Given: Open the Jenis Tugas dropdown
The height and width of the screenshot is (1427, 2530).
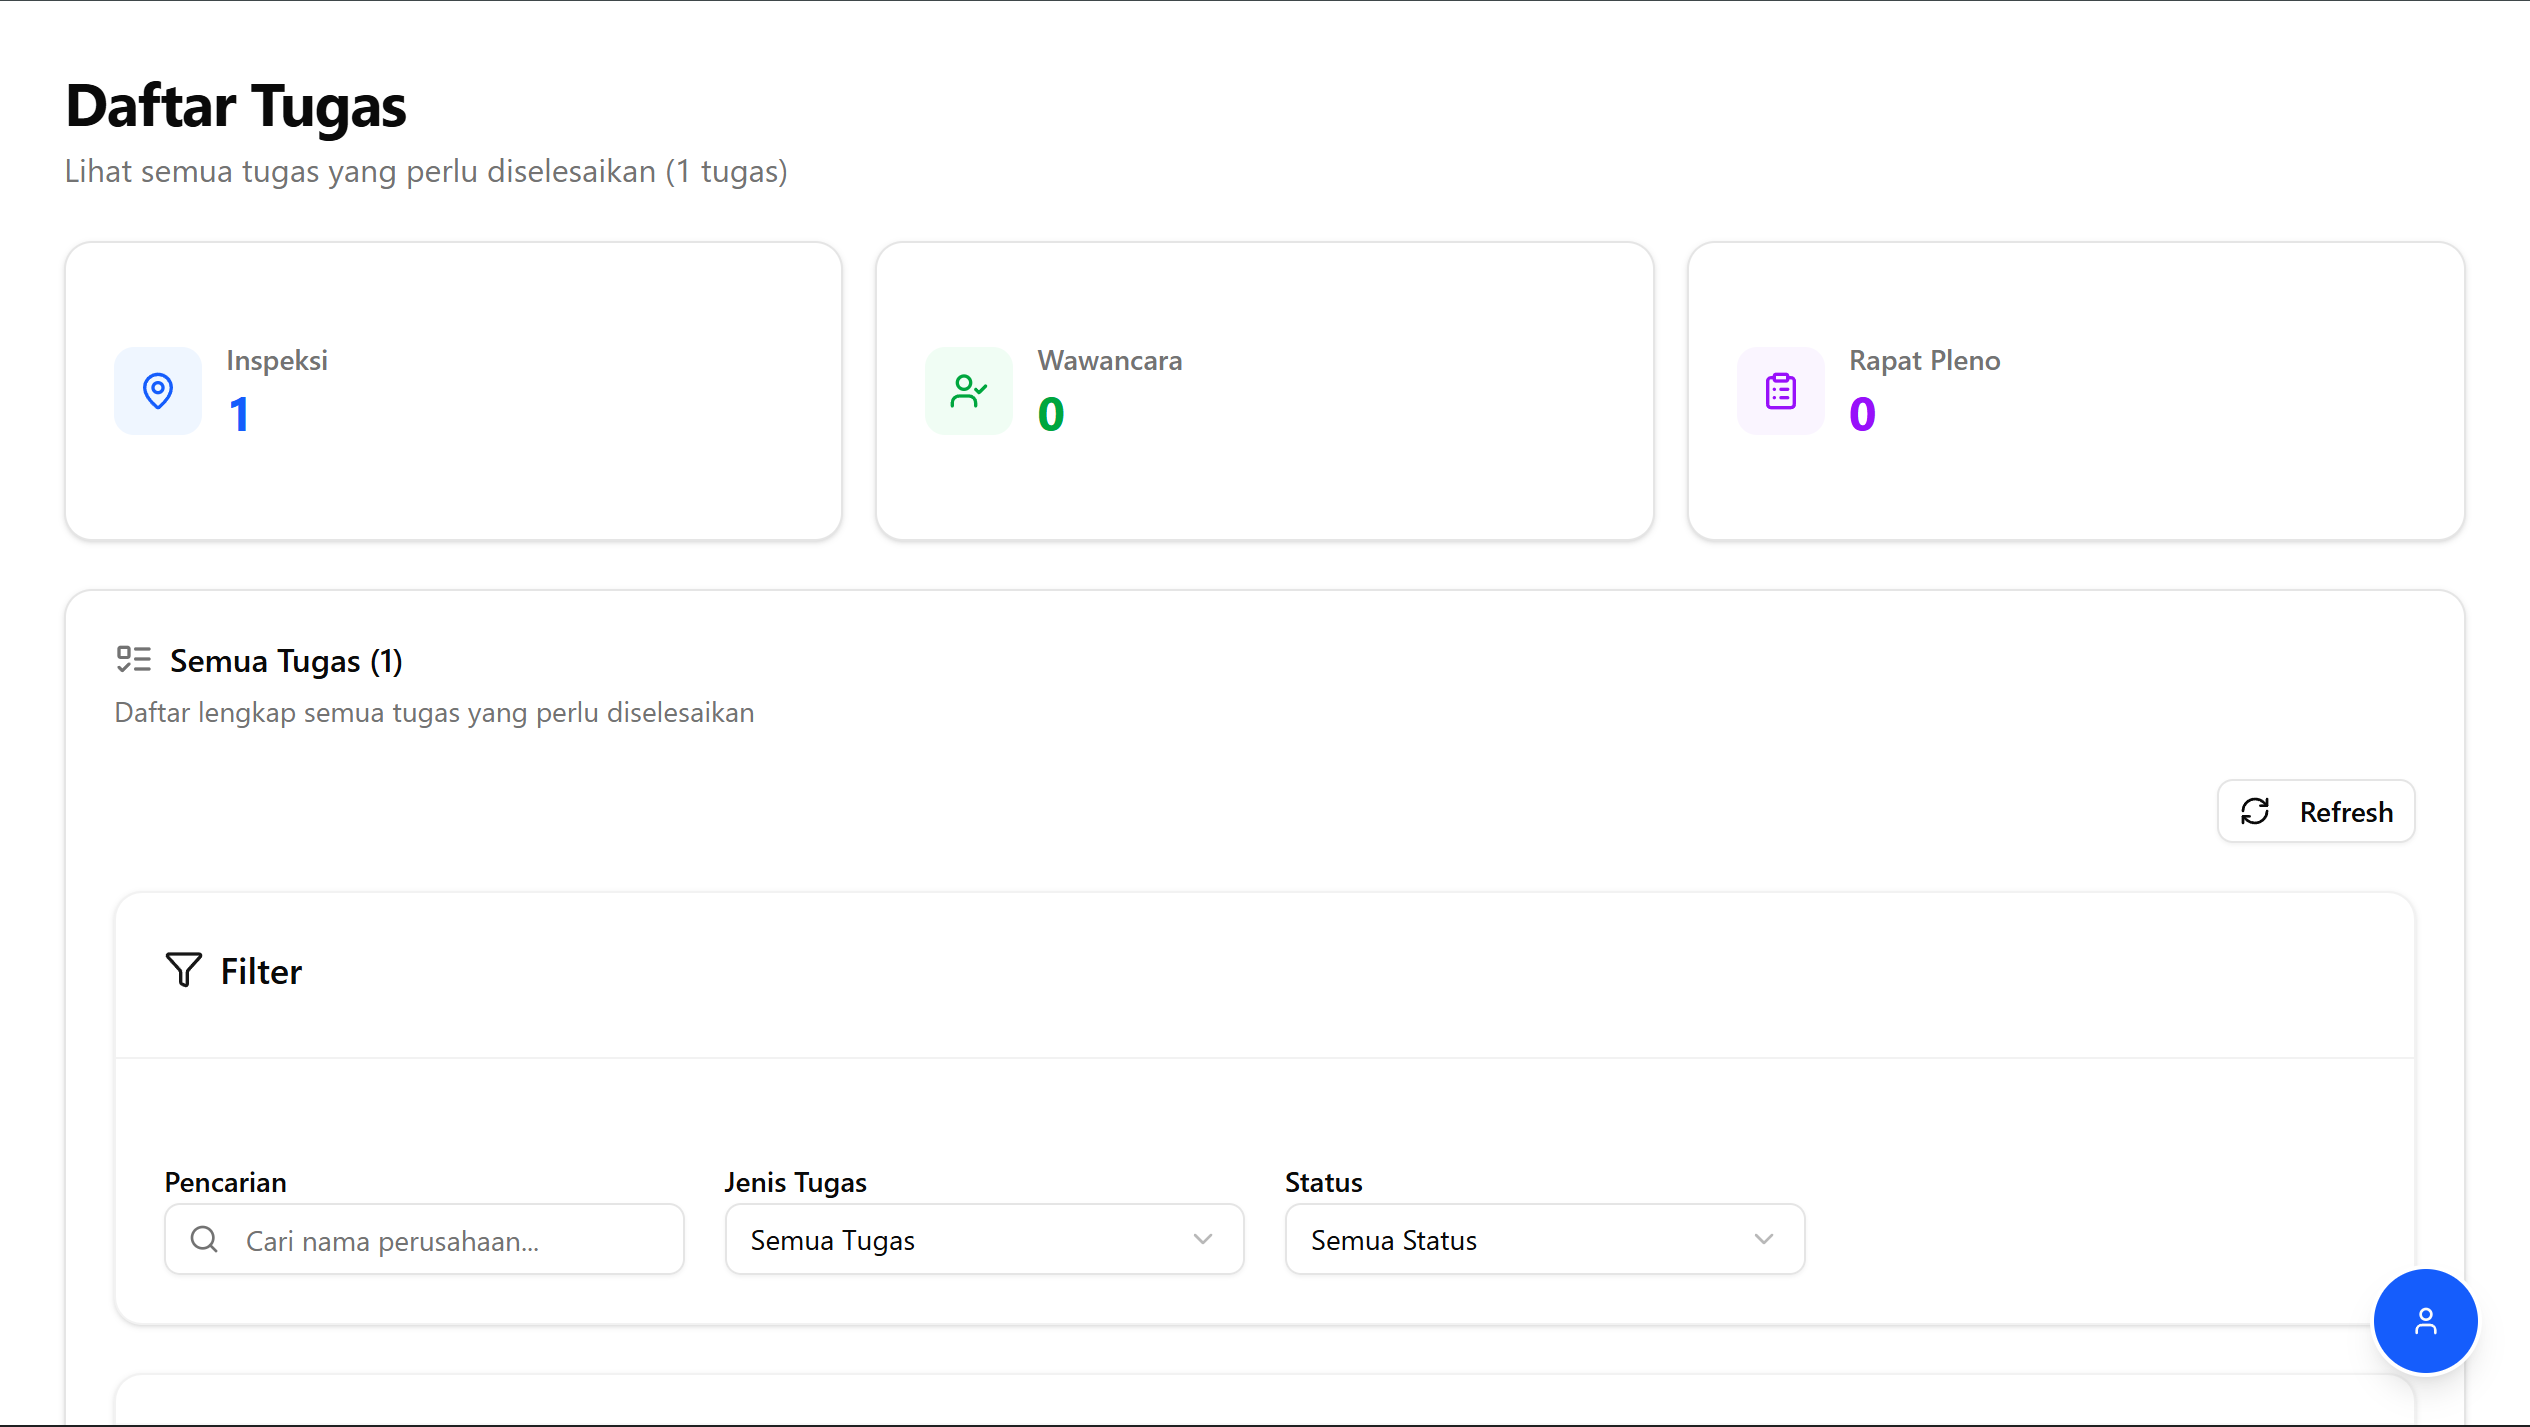Looking at the screenshot, I should 983,1239.
